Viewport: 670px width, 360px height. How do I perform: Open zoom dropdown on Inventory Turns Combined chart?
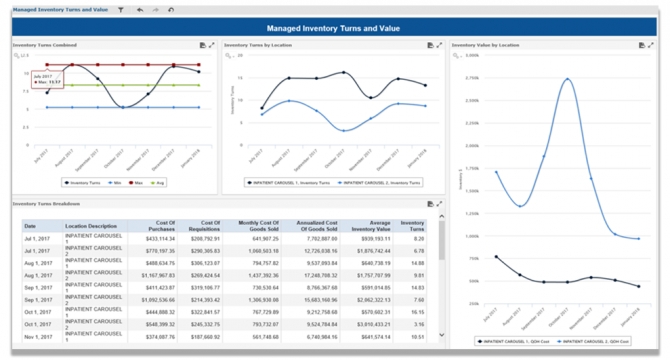[x=17, y=56]
